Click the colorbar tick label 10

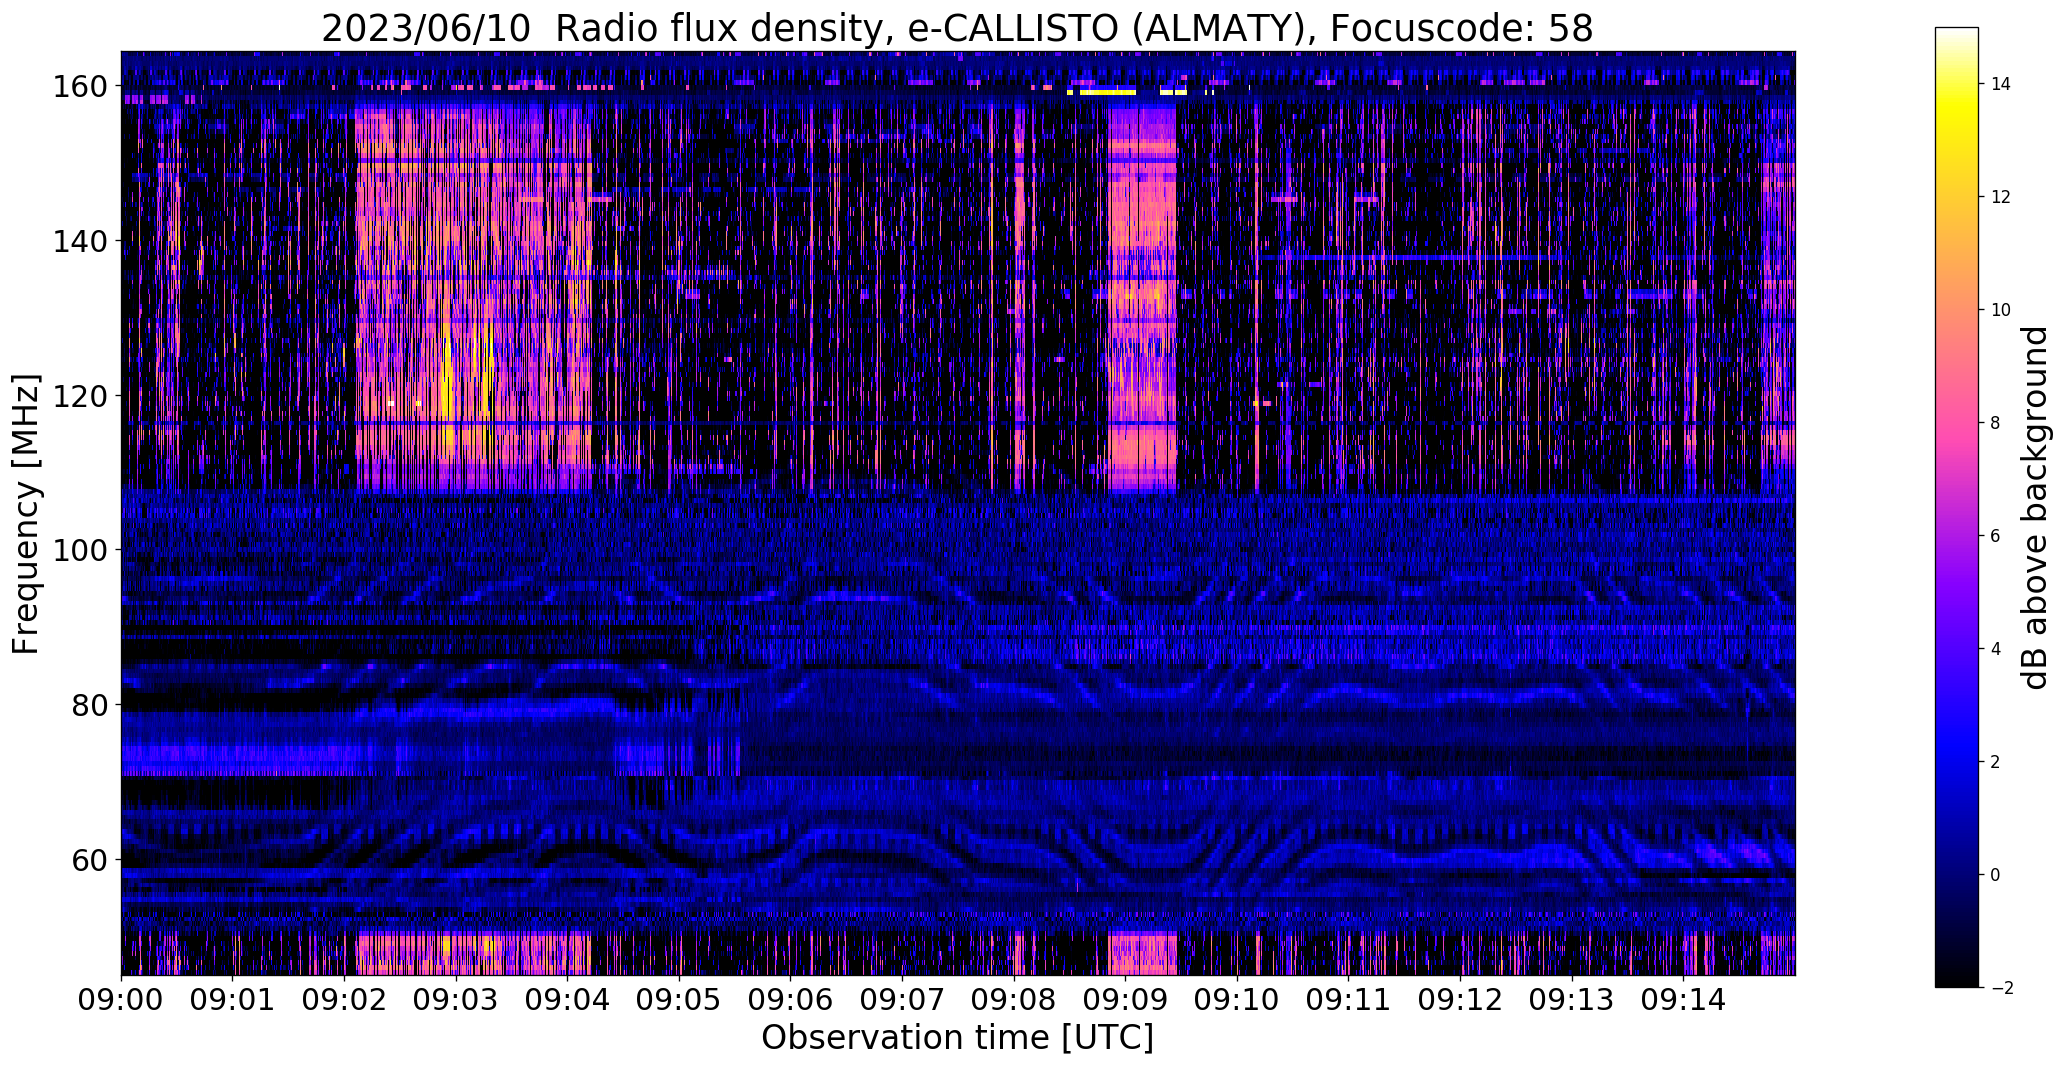click(2001, 310)
